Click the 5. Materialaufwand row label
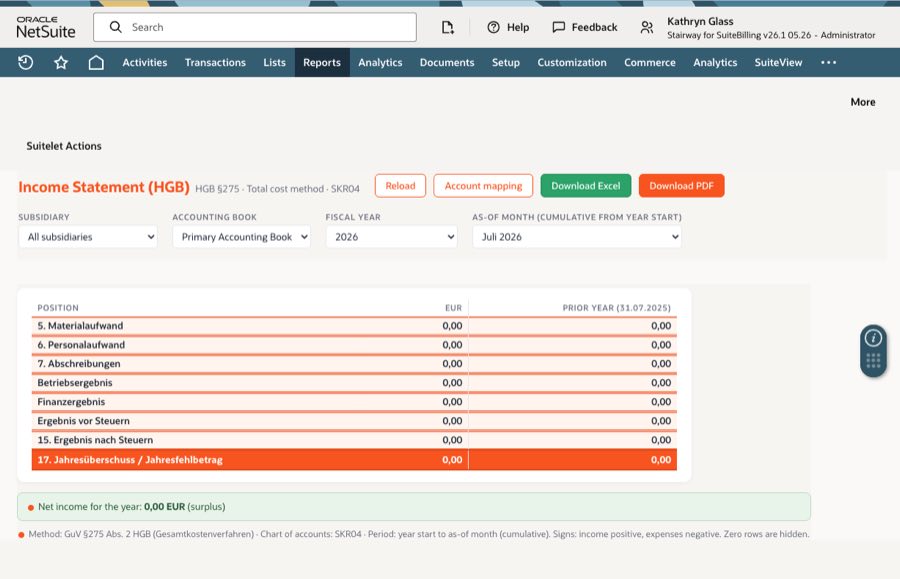Image resolution: width=900 pixels, height=579 pixels. (80, 326)
